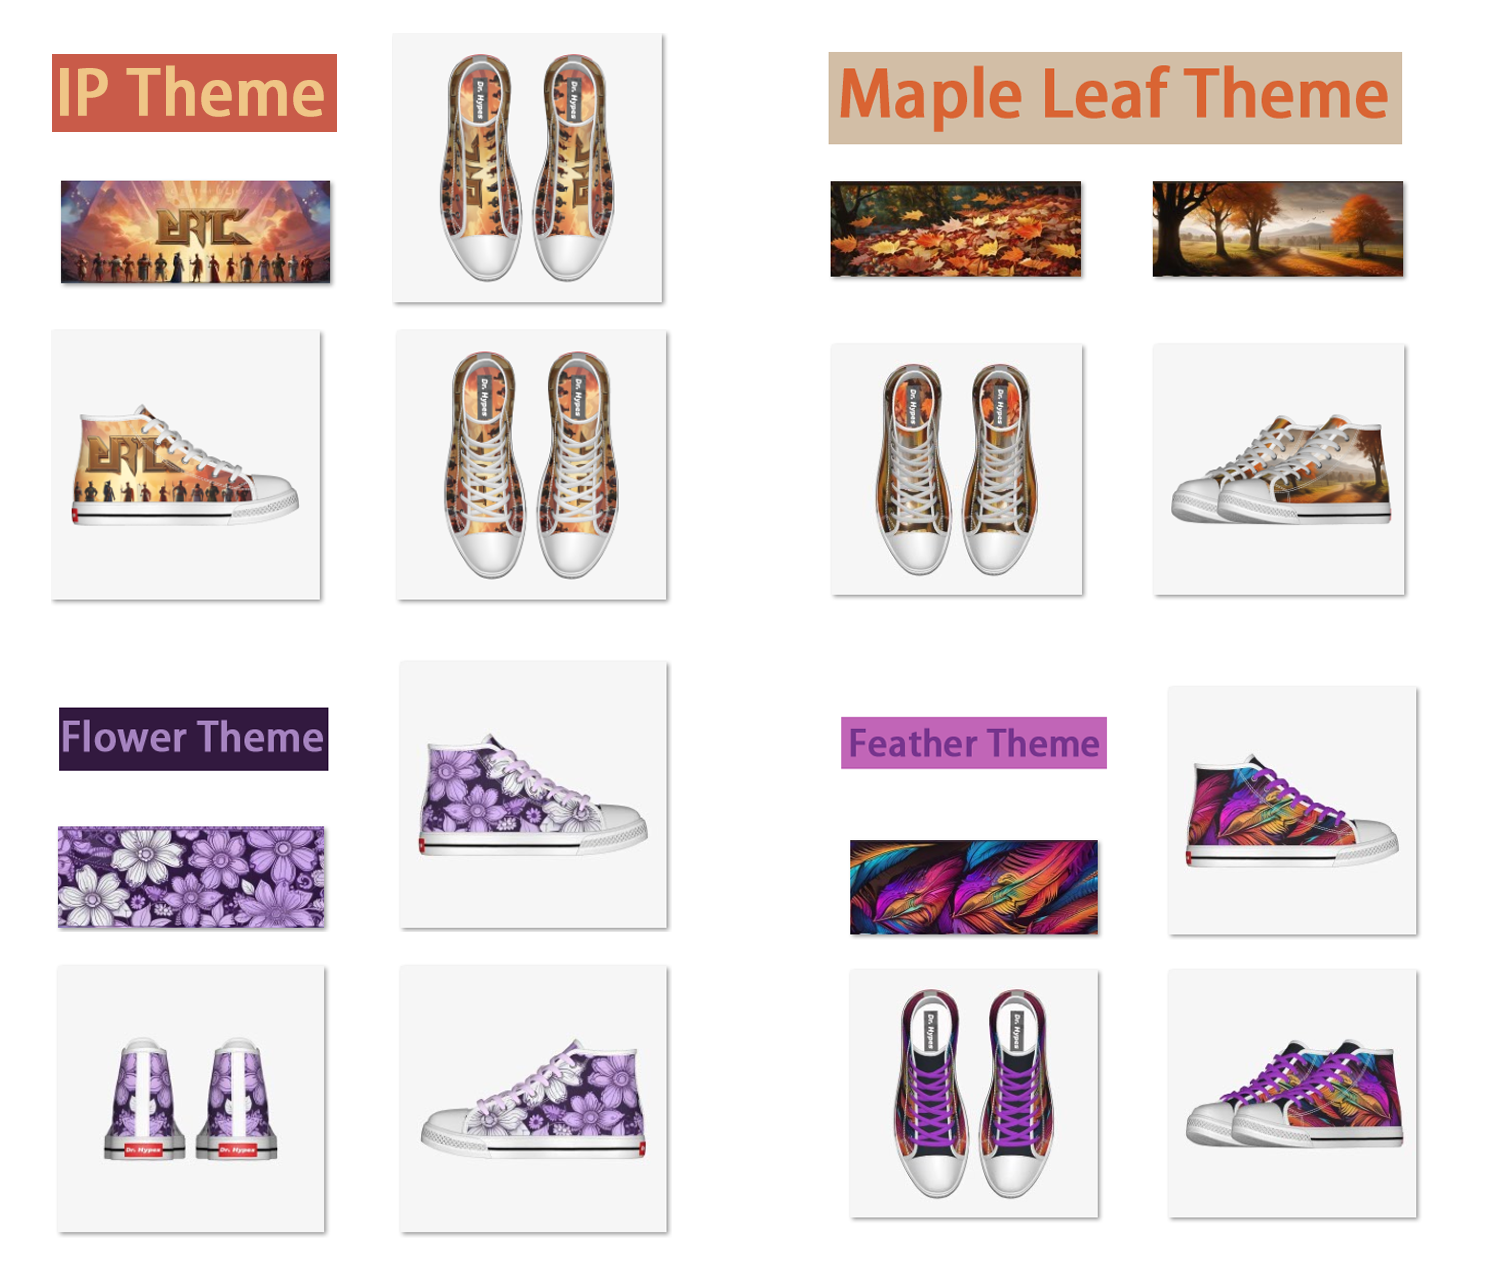
Task: Click the Flower Theme label
Action: [x=193, y=739]
